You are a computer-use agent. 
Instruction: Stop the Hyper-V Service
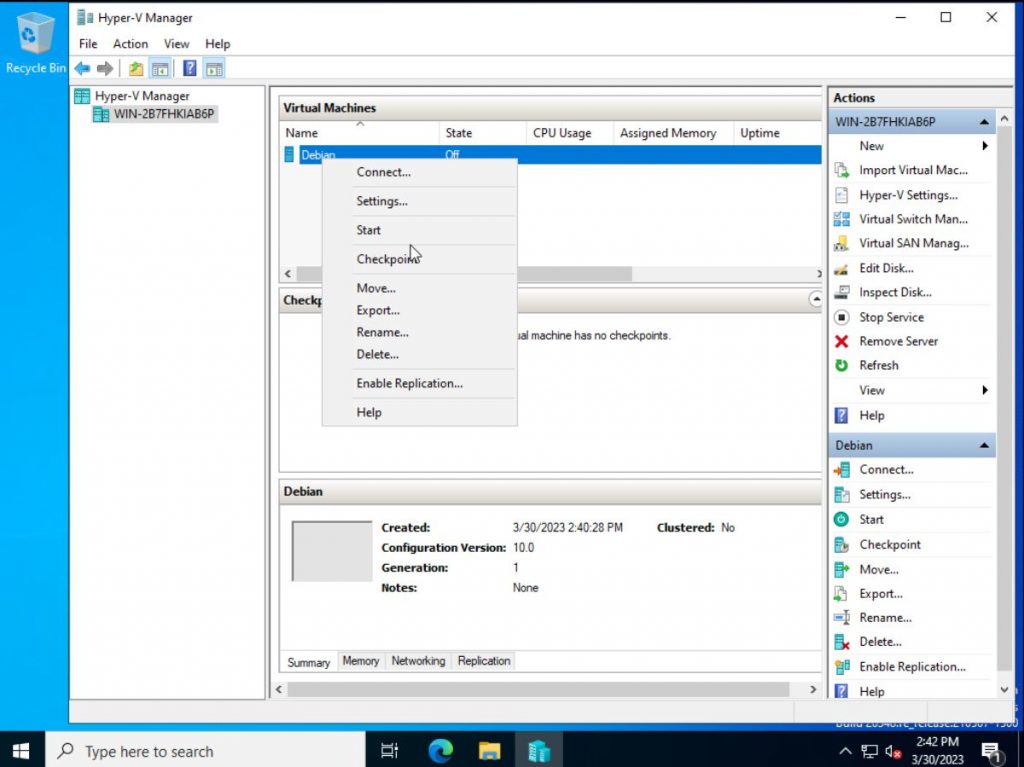click(x=892, y=317)
